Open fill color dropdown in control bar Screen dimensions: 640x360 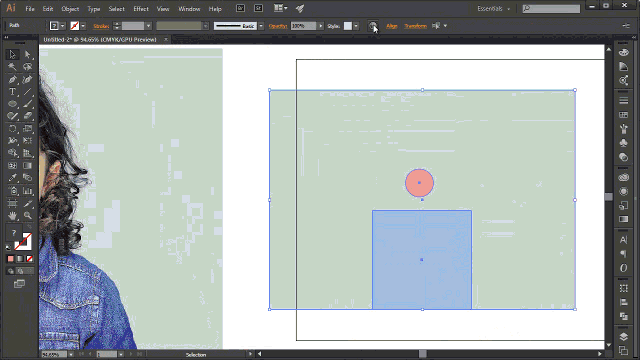pos(62,26)
